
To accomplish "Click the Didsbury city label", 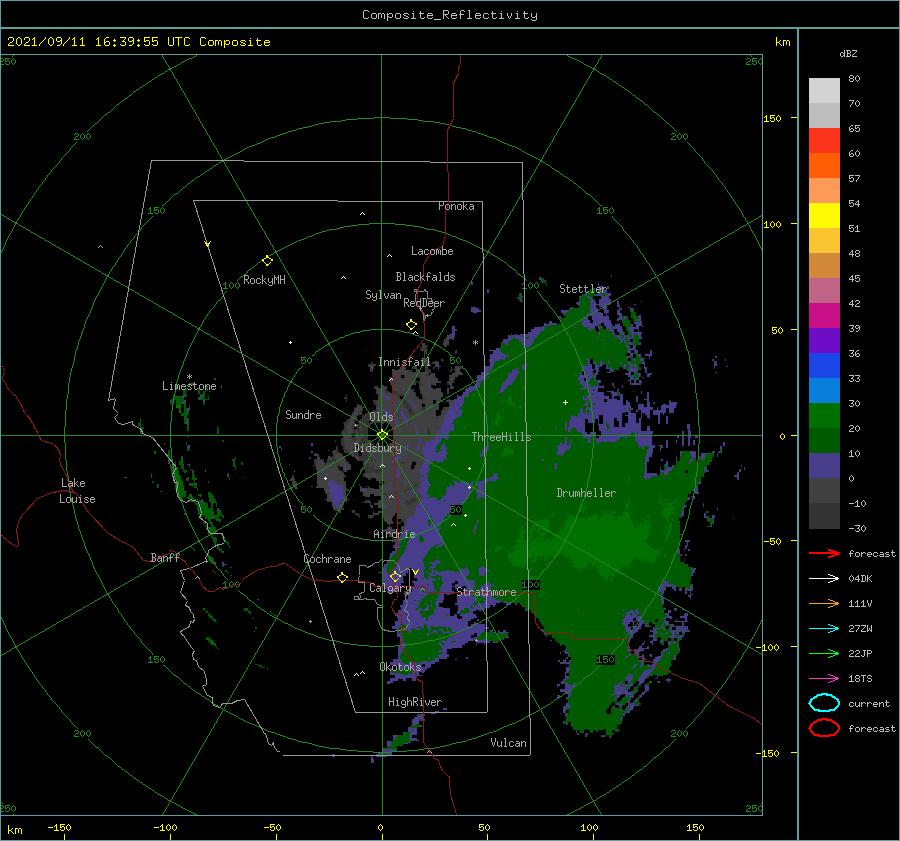I will pyautogui.click(x=378, y=448).
